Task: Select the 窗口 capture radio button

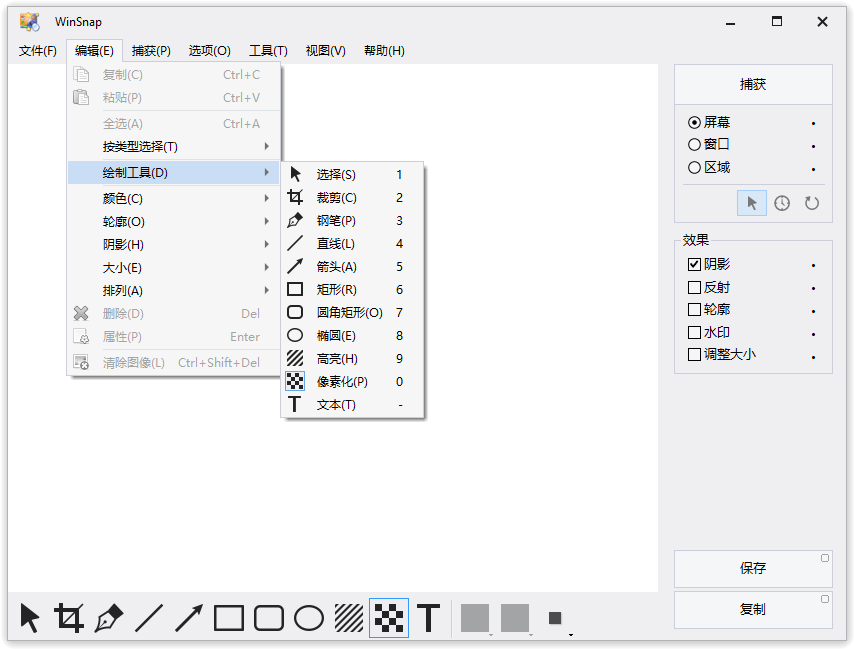Action: [695, 145]
